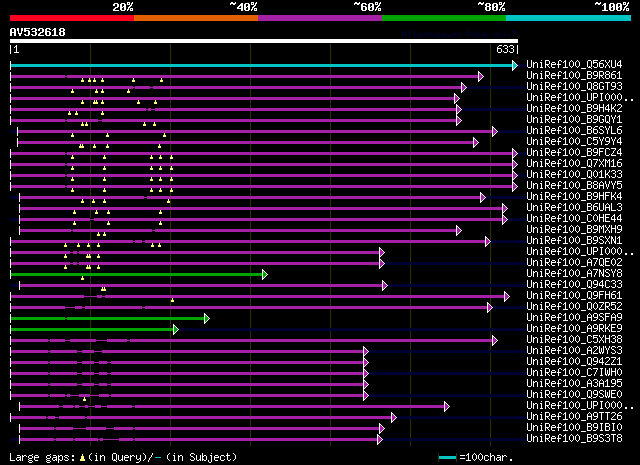This screenshot has width=640, height=465.
Task: Click the (in Subject) legend text
Action: 202,458
